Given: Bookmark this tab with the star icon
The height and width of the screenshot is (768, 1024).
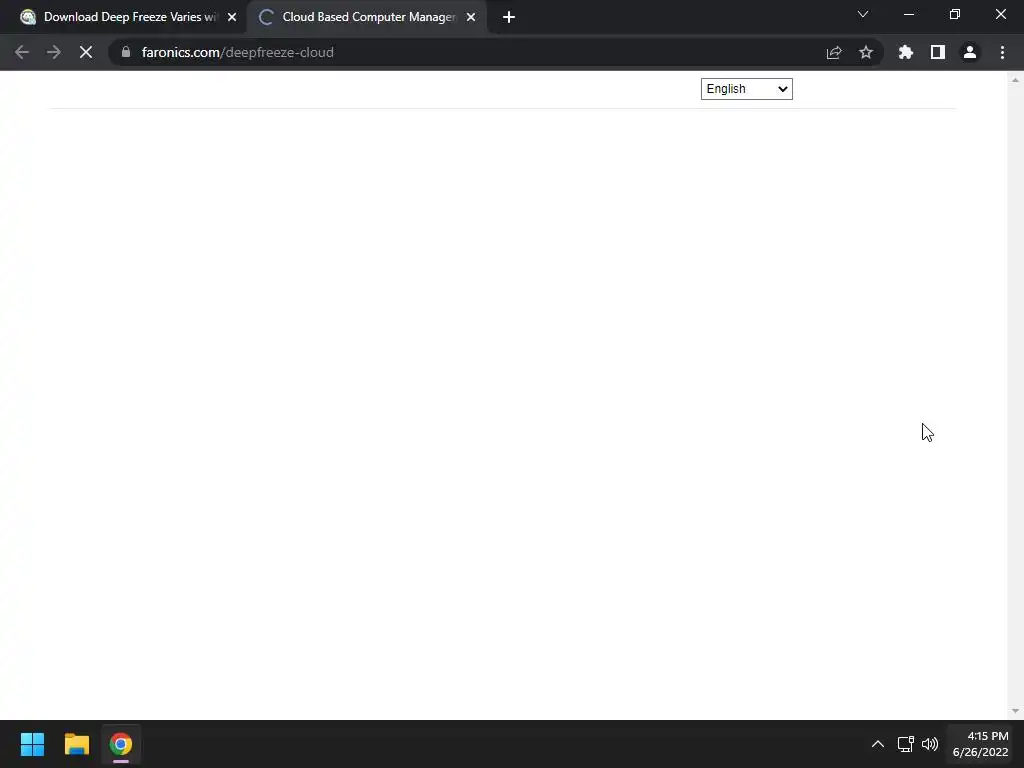Looking at the screenshot, I should click(866, 52).
